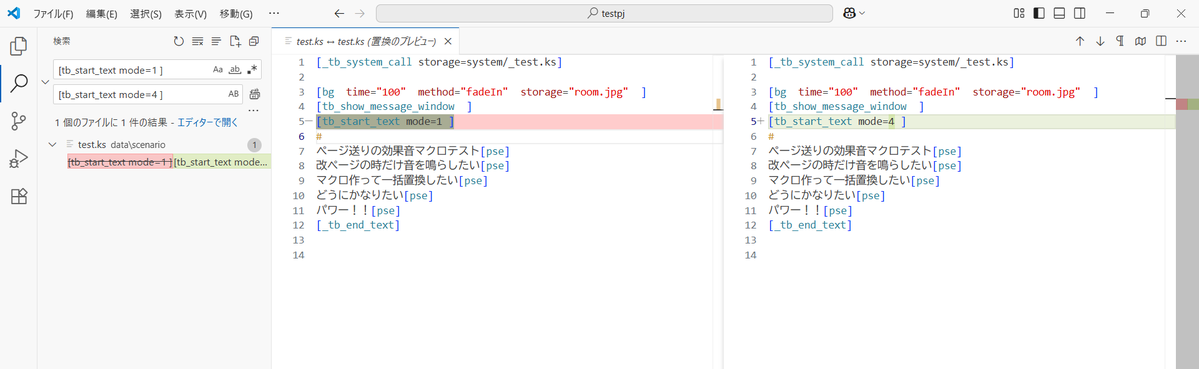Restore down the VS Code window

tap(1145, 14)
